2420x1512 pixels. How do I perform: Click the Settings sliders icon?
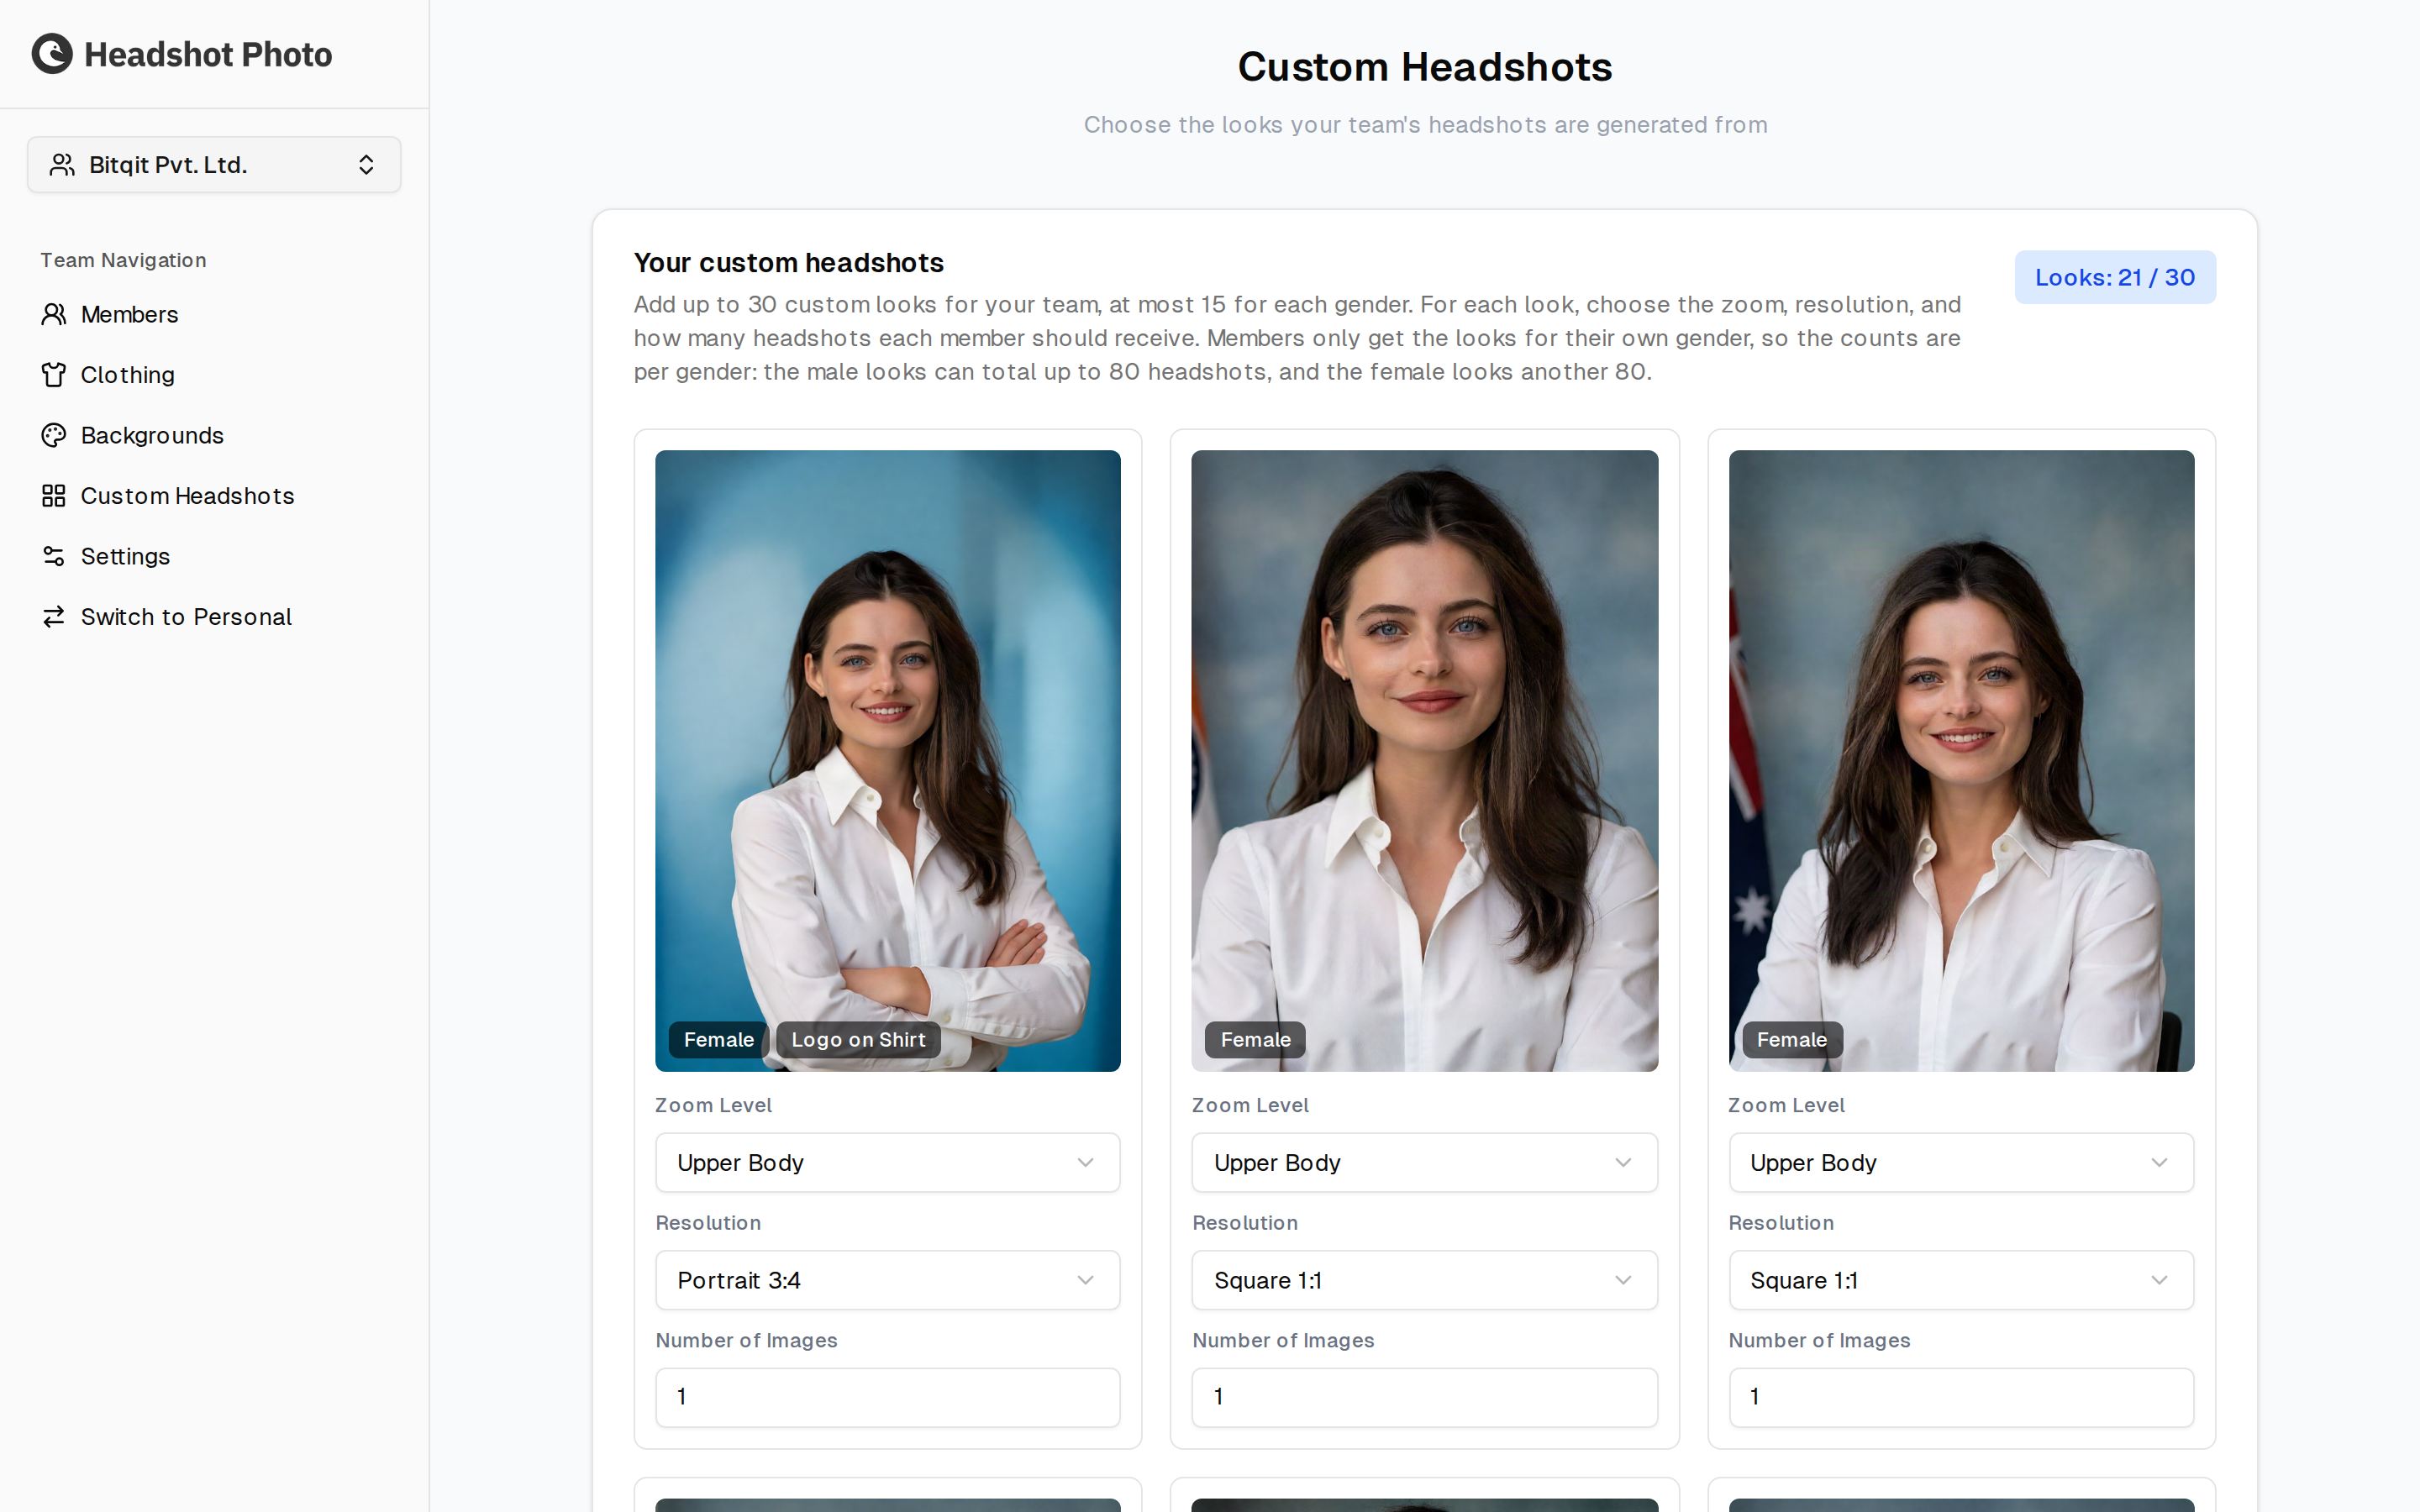point(54,556)
